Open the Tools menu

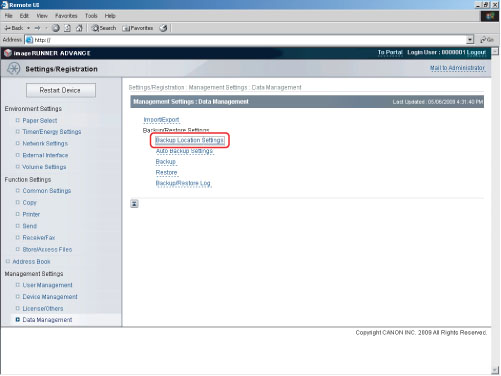[x=91, y=16]
